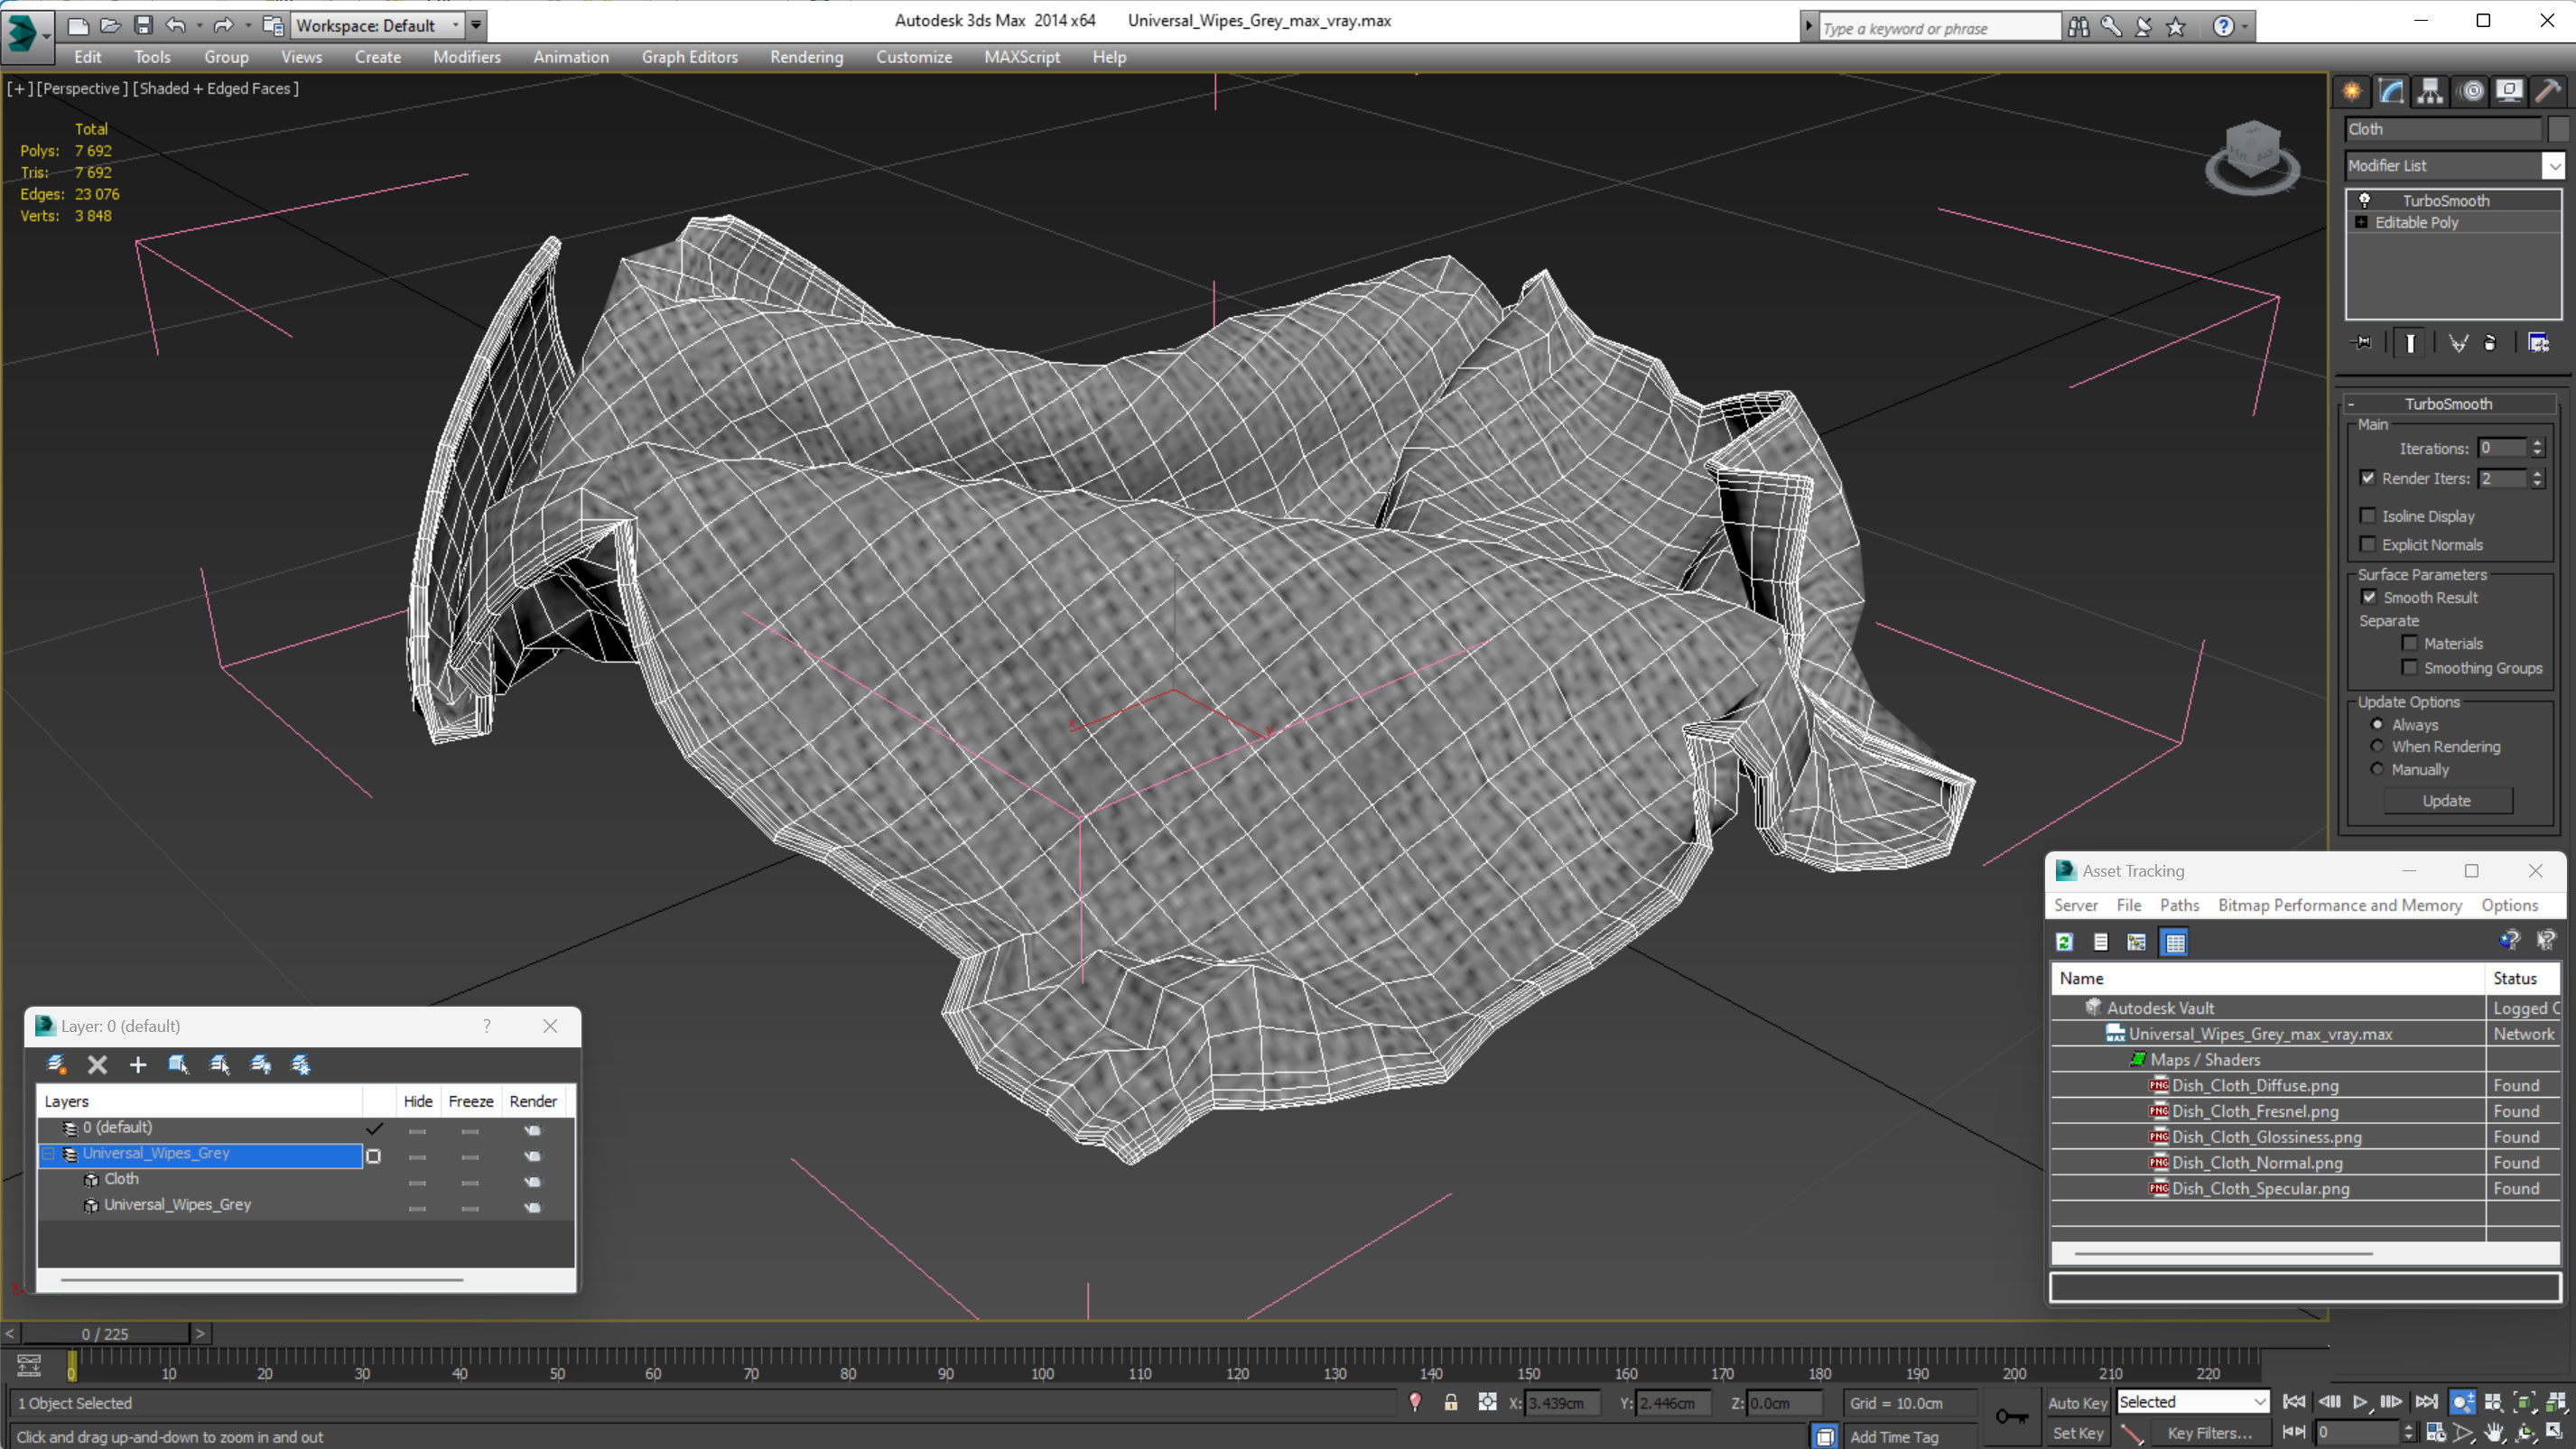Click the Update button

(2447, 800)
